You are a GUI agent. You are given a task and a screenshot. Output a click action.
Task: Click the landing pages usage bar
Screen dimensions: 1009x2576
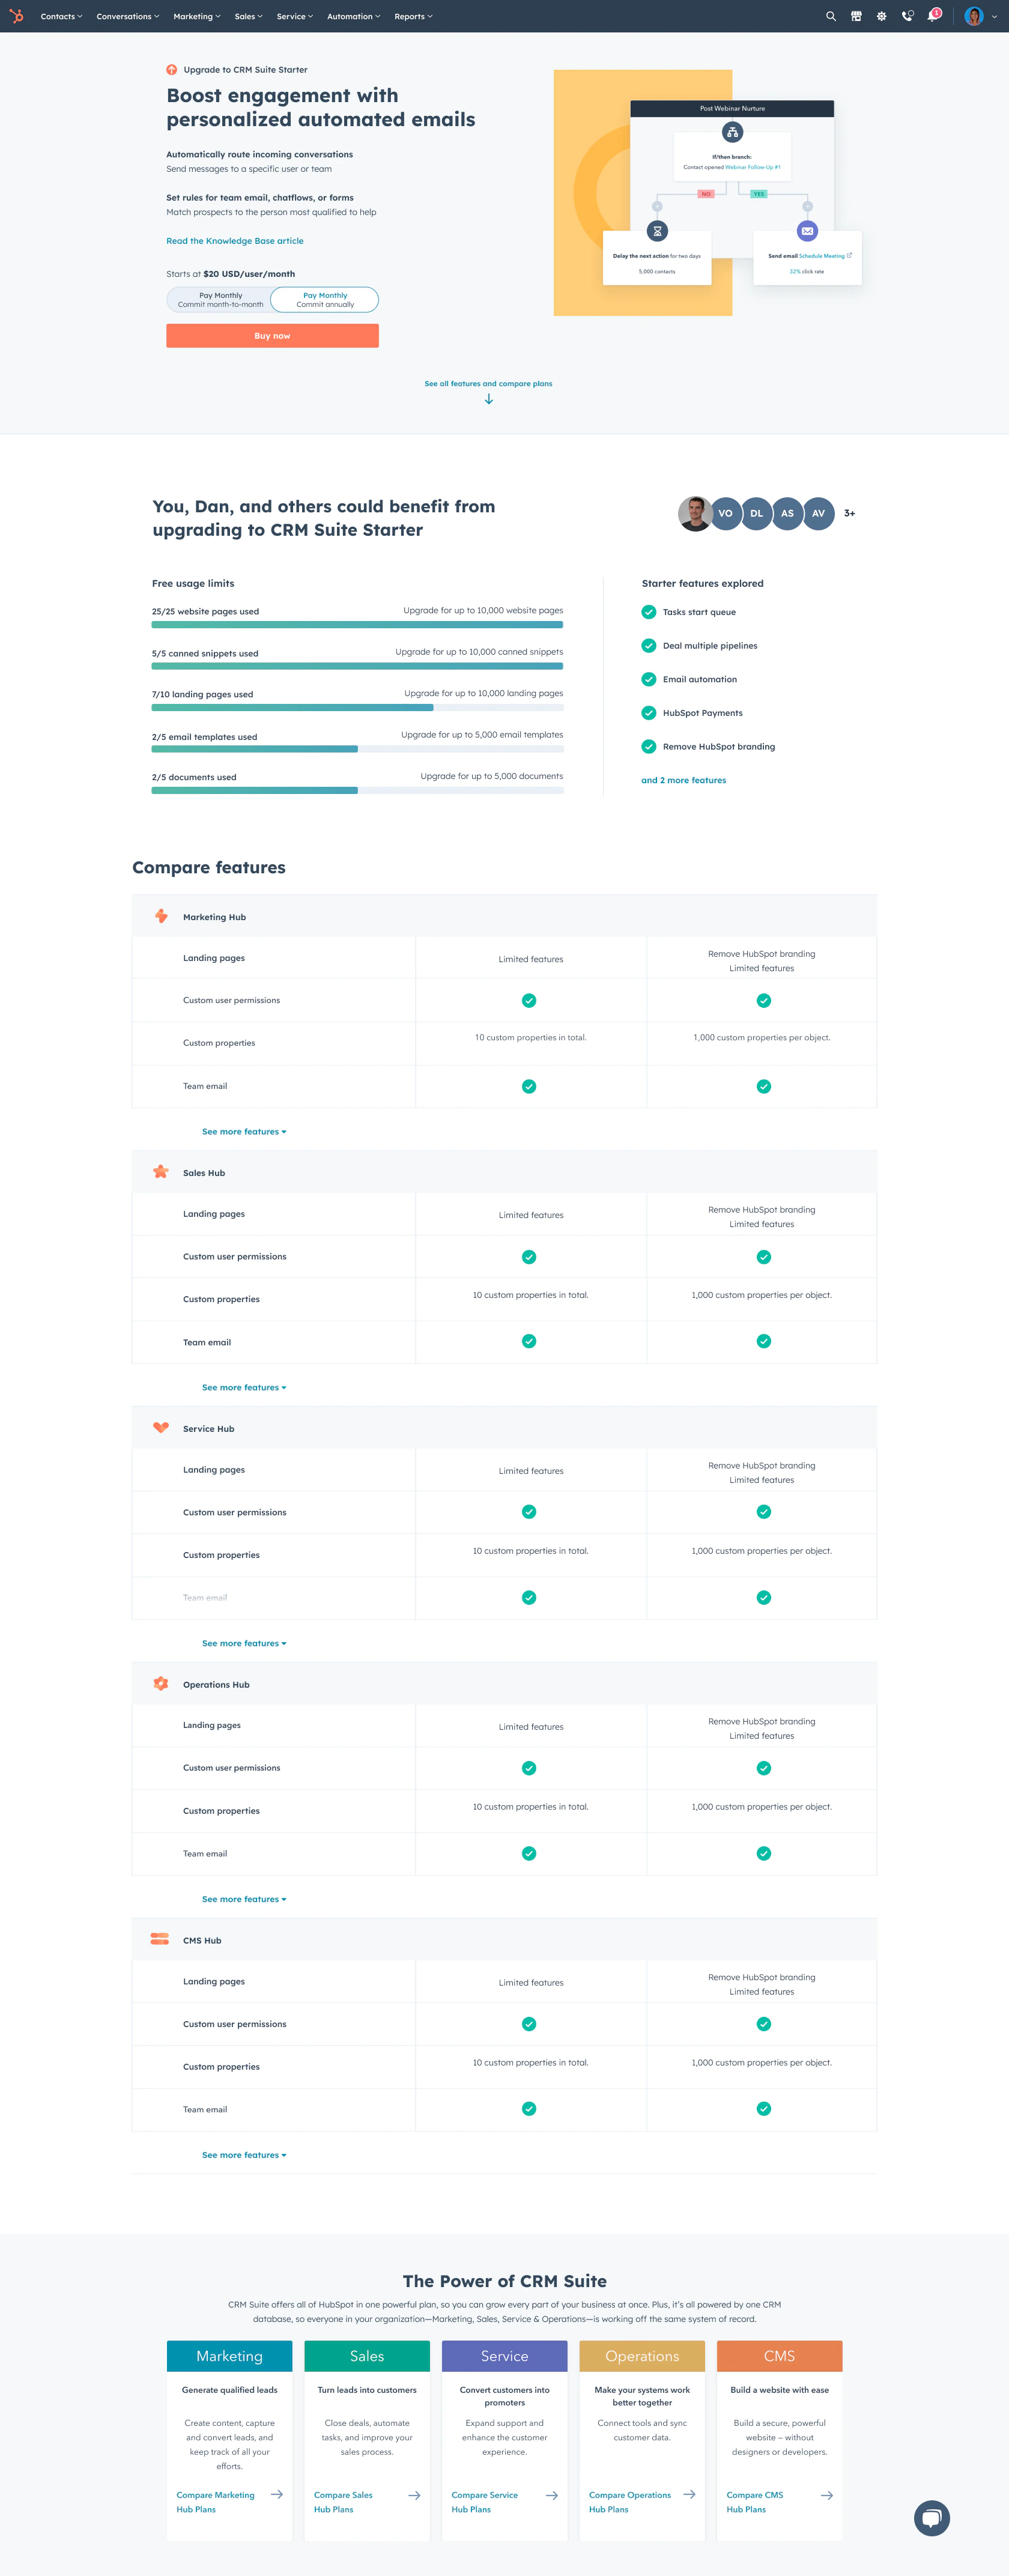[357, 708]
